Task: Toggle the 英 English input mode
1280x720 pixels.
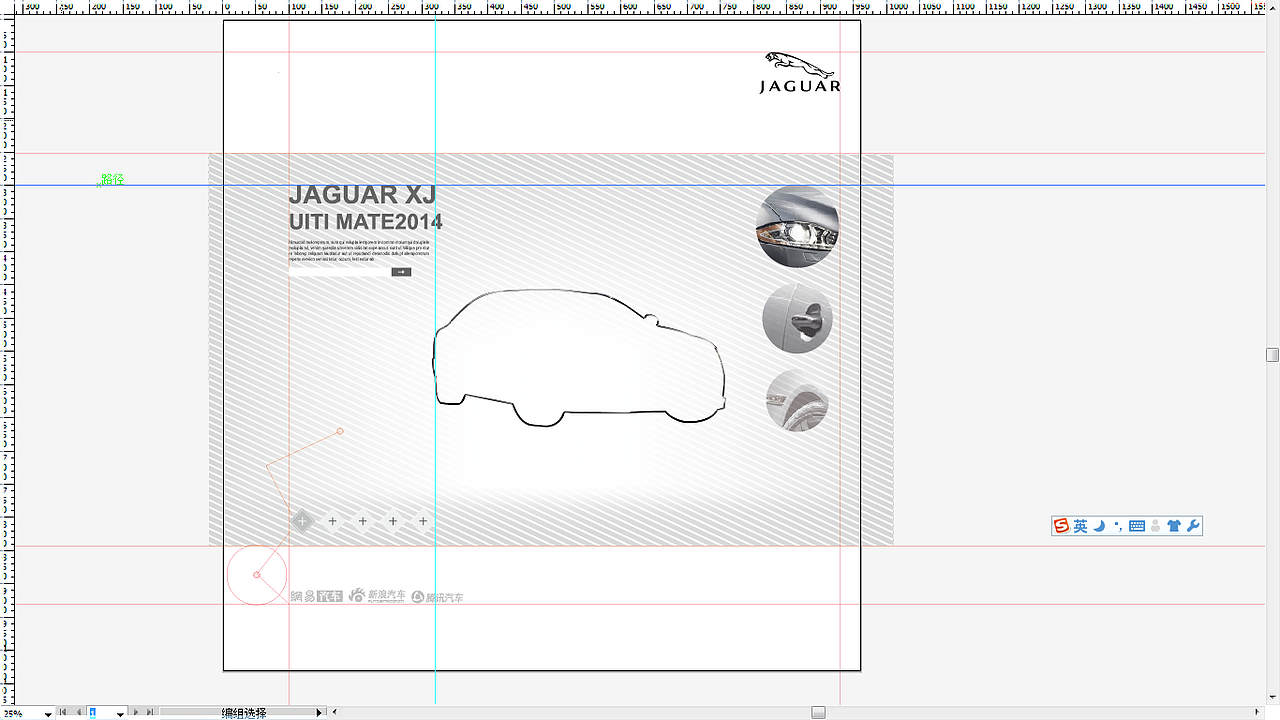Action: pos(1080,526)
